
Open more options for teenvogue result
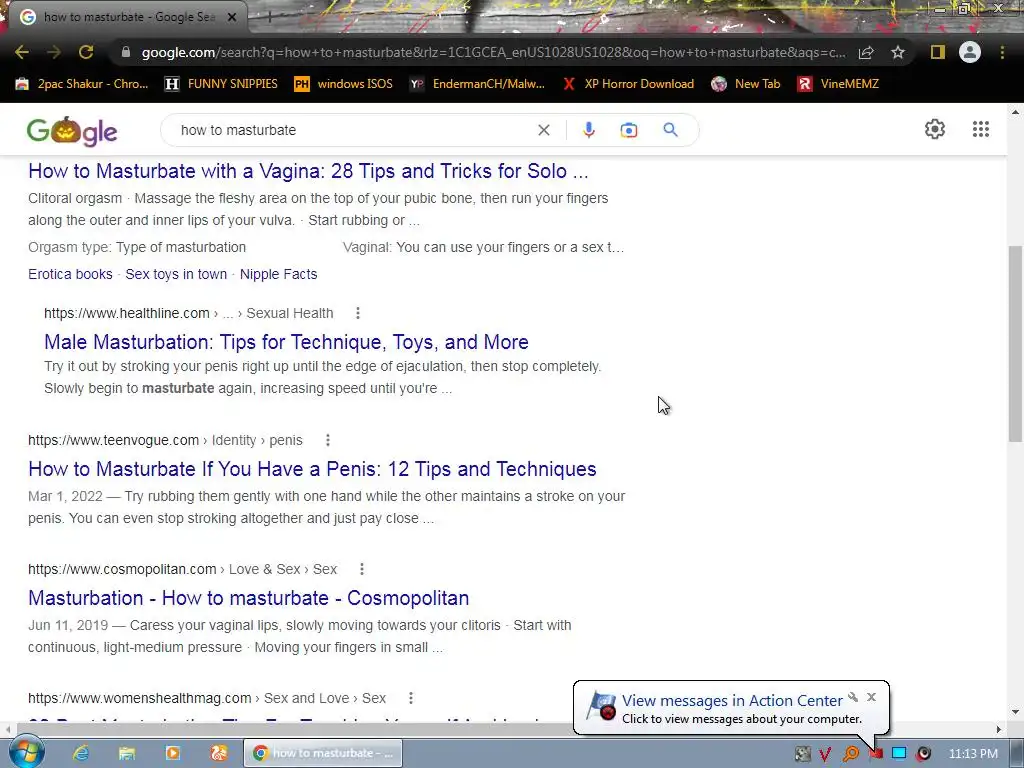[328, 440]
